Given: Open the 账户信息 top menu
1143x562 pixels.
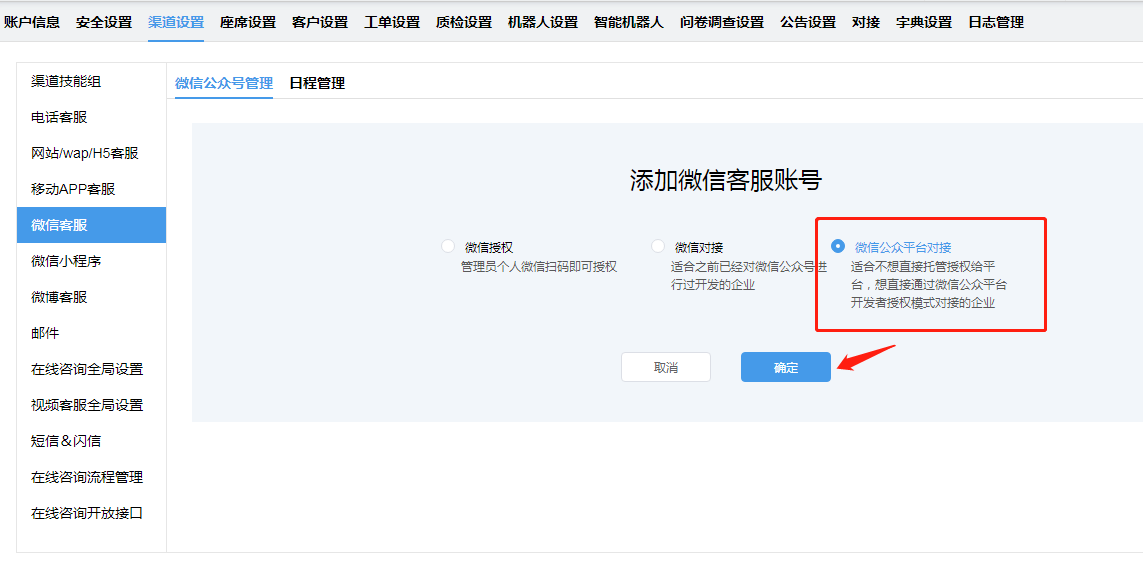Looking at the screenshot, I should tap(32, 23).
